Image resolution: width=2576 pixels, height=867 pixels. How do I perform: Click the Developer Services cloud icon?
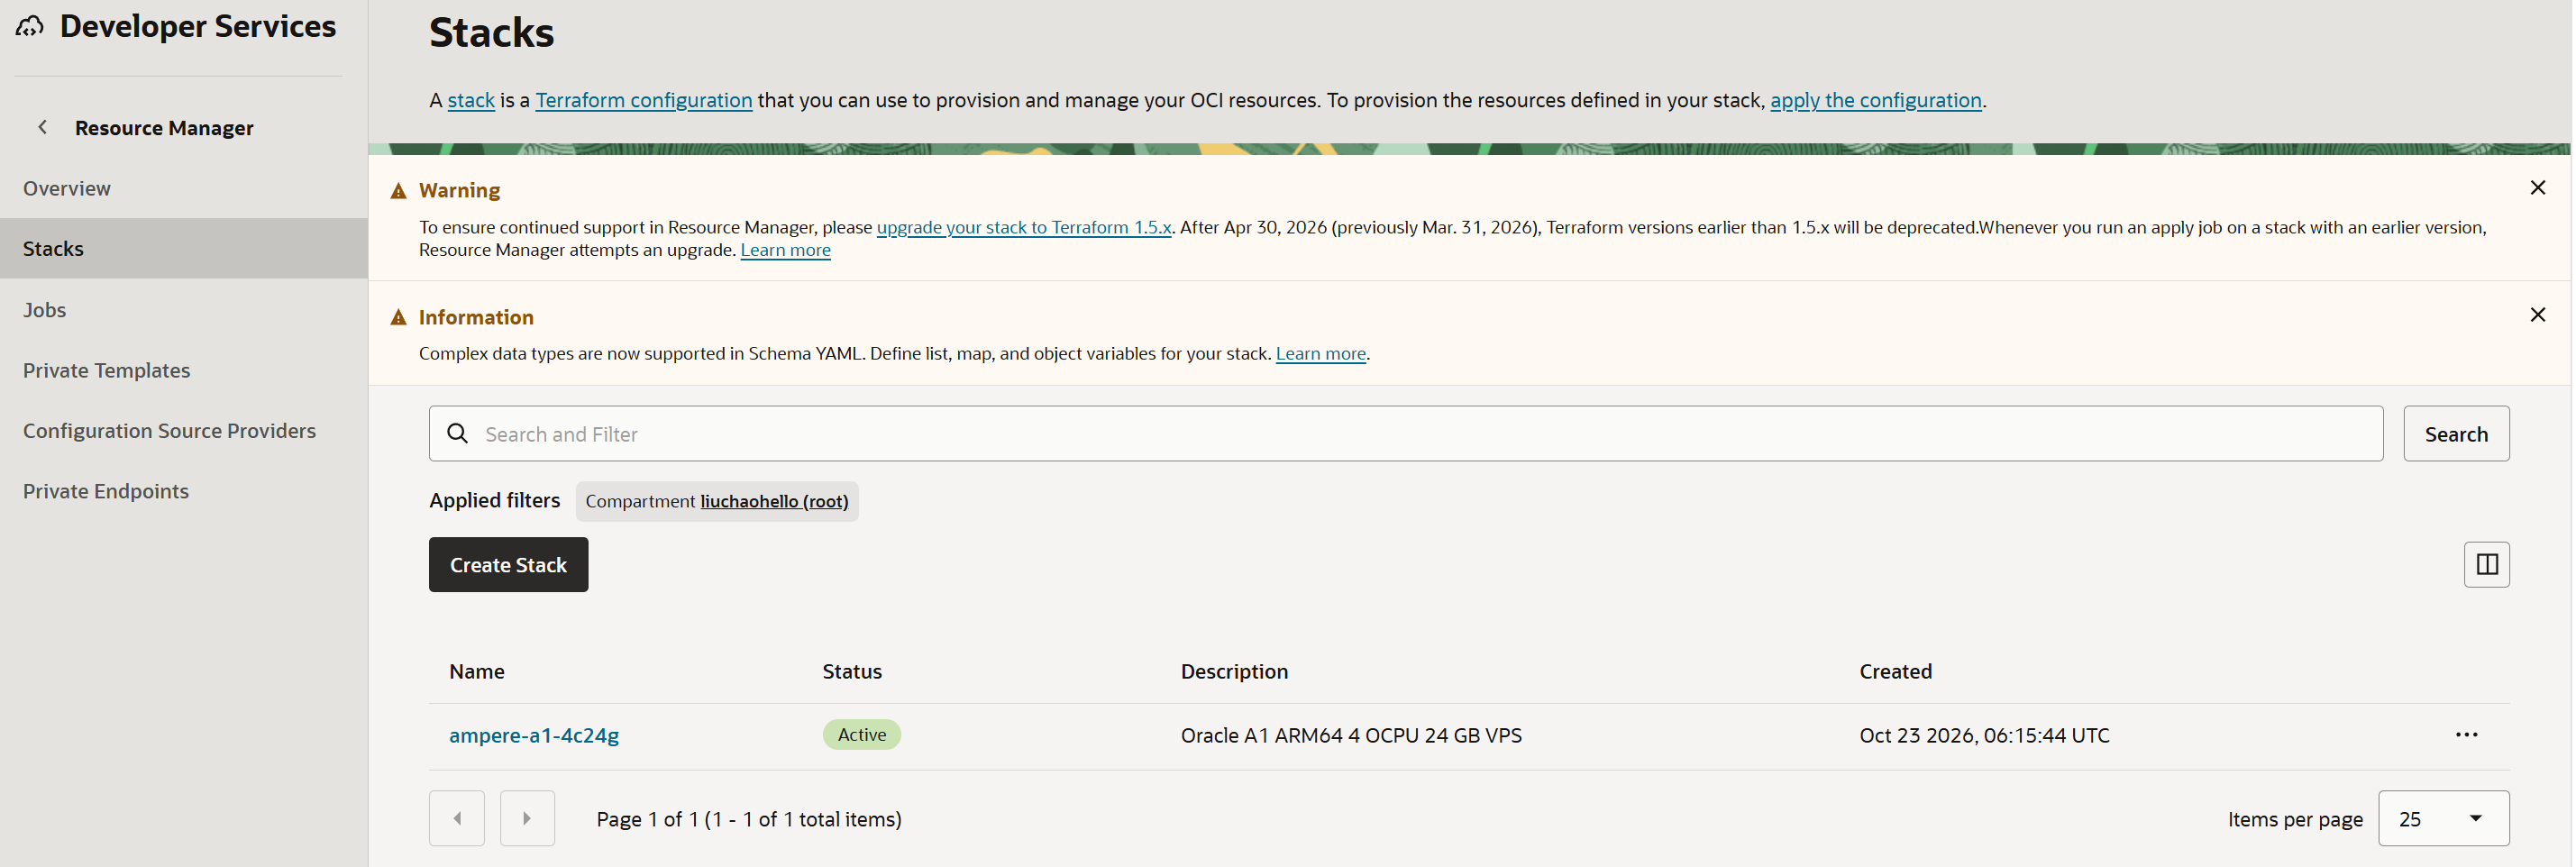[x=30, y=26]
